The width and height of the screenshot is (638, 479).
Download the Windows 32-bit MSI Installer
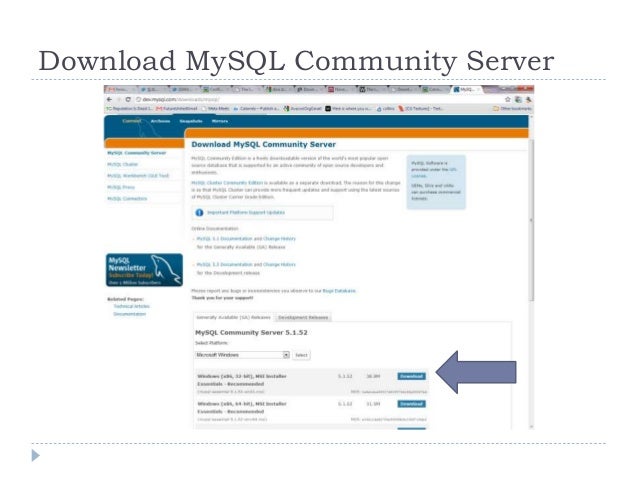411,376
